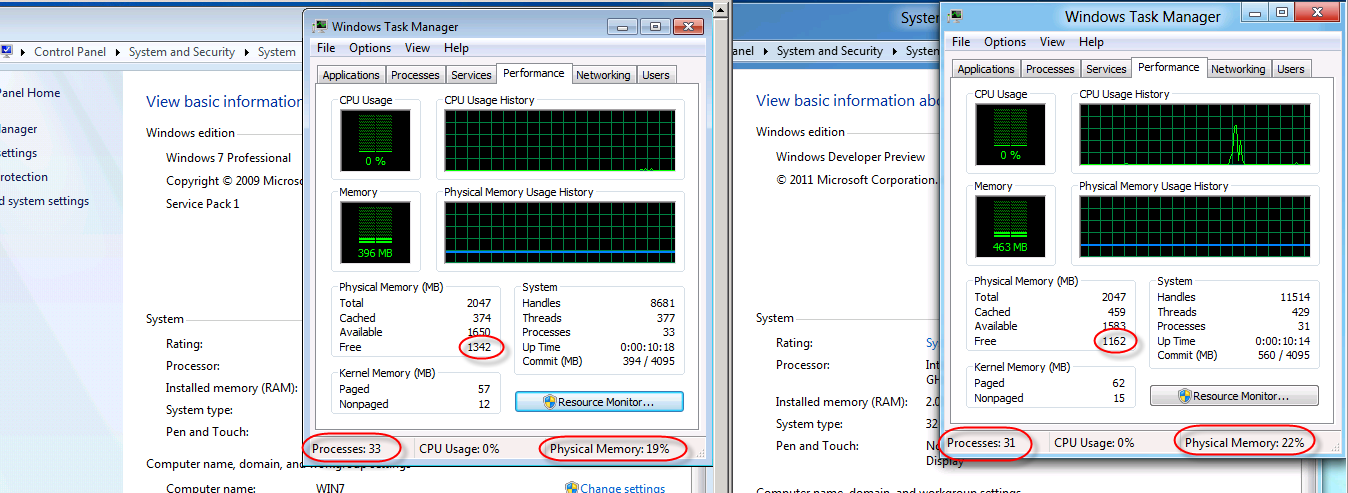Click shield icon on right Resource Monitor button
Screen dimensions: 1348x493
[1185, 396]
